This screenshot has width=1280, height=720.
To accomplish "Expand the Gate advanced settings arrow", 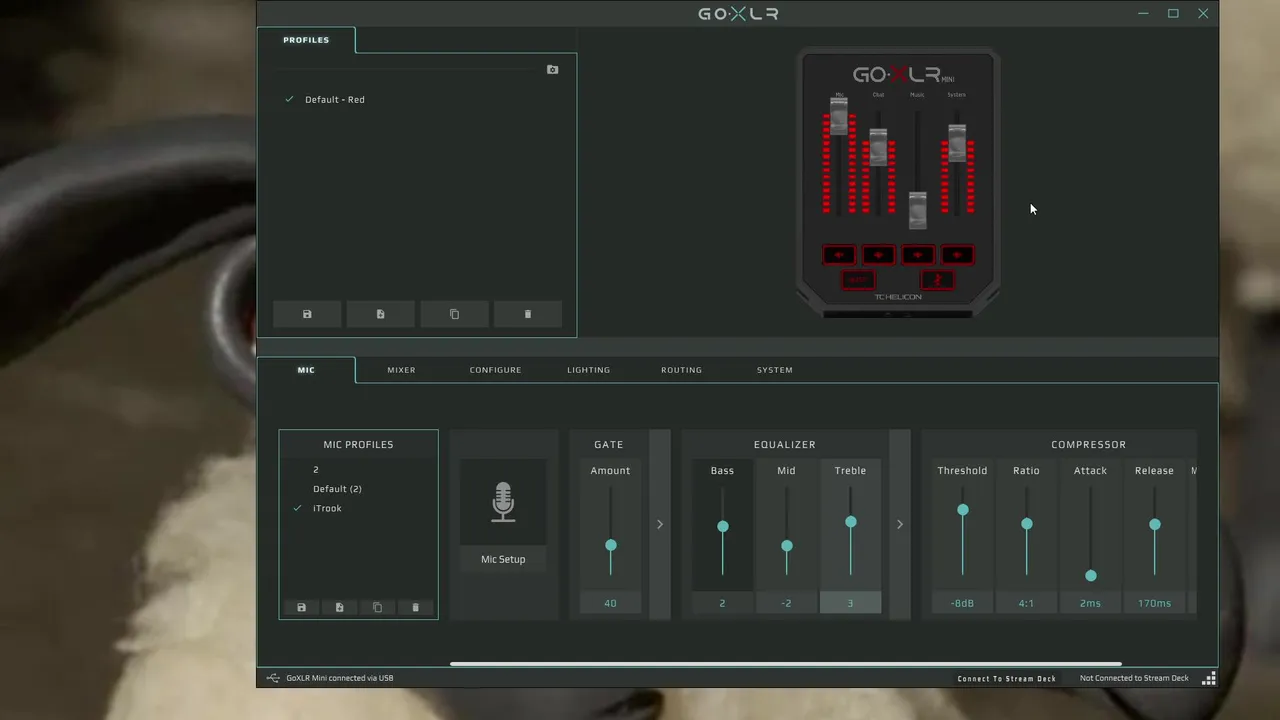I will tap(660, 524).
